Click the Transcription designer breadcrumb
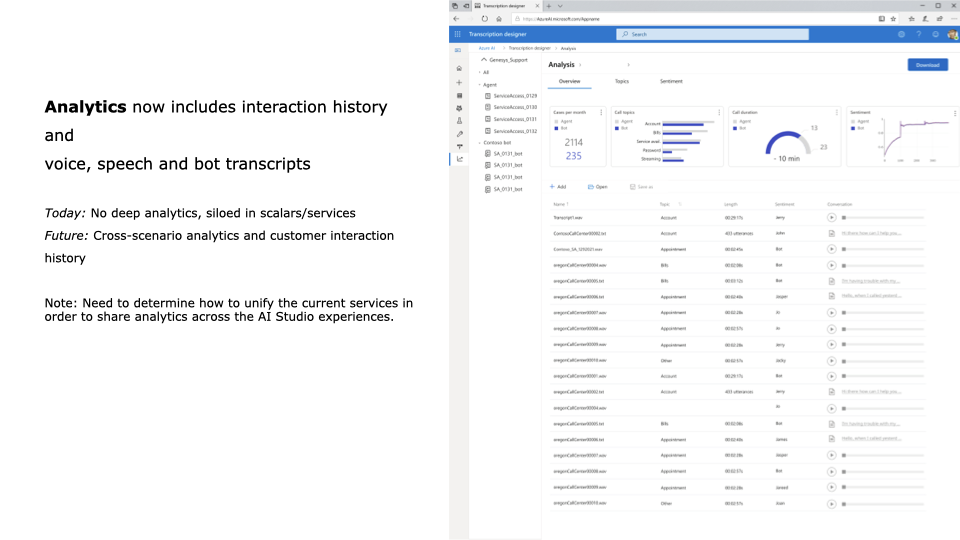Image resolution: width=960 pixels, height=540 pixels. pos(530,48)
